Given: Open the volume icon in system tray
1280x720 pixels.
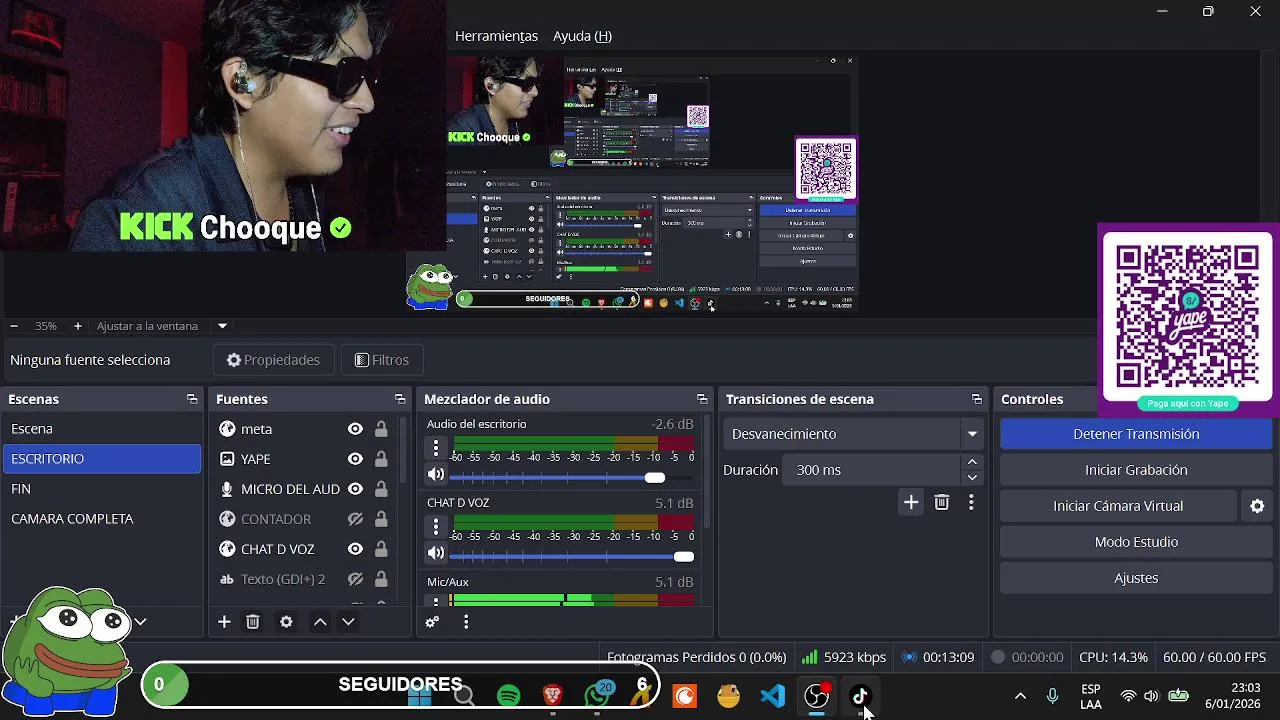Looking at the screenshot, I should 1151,696.
